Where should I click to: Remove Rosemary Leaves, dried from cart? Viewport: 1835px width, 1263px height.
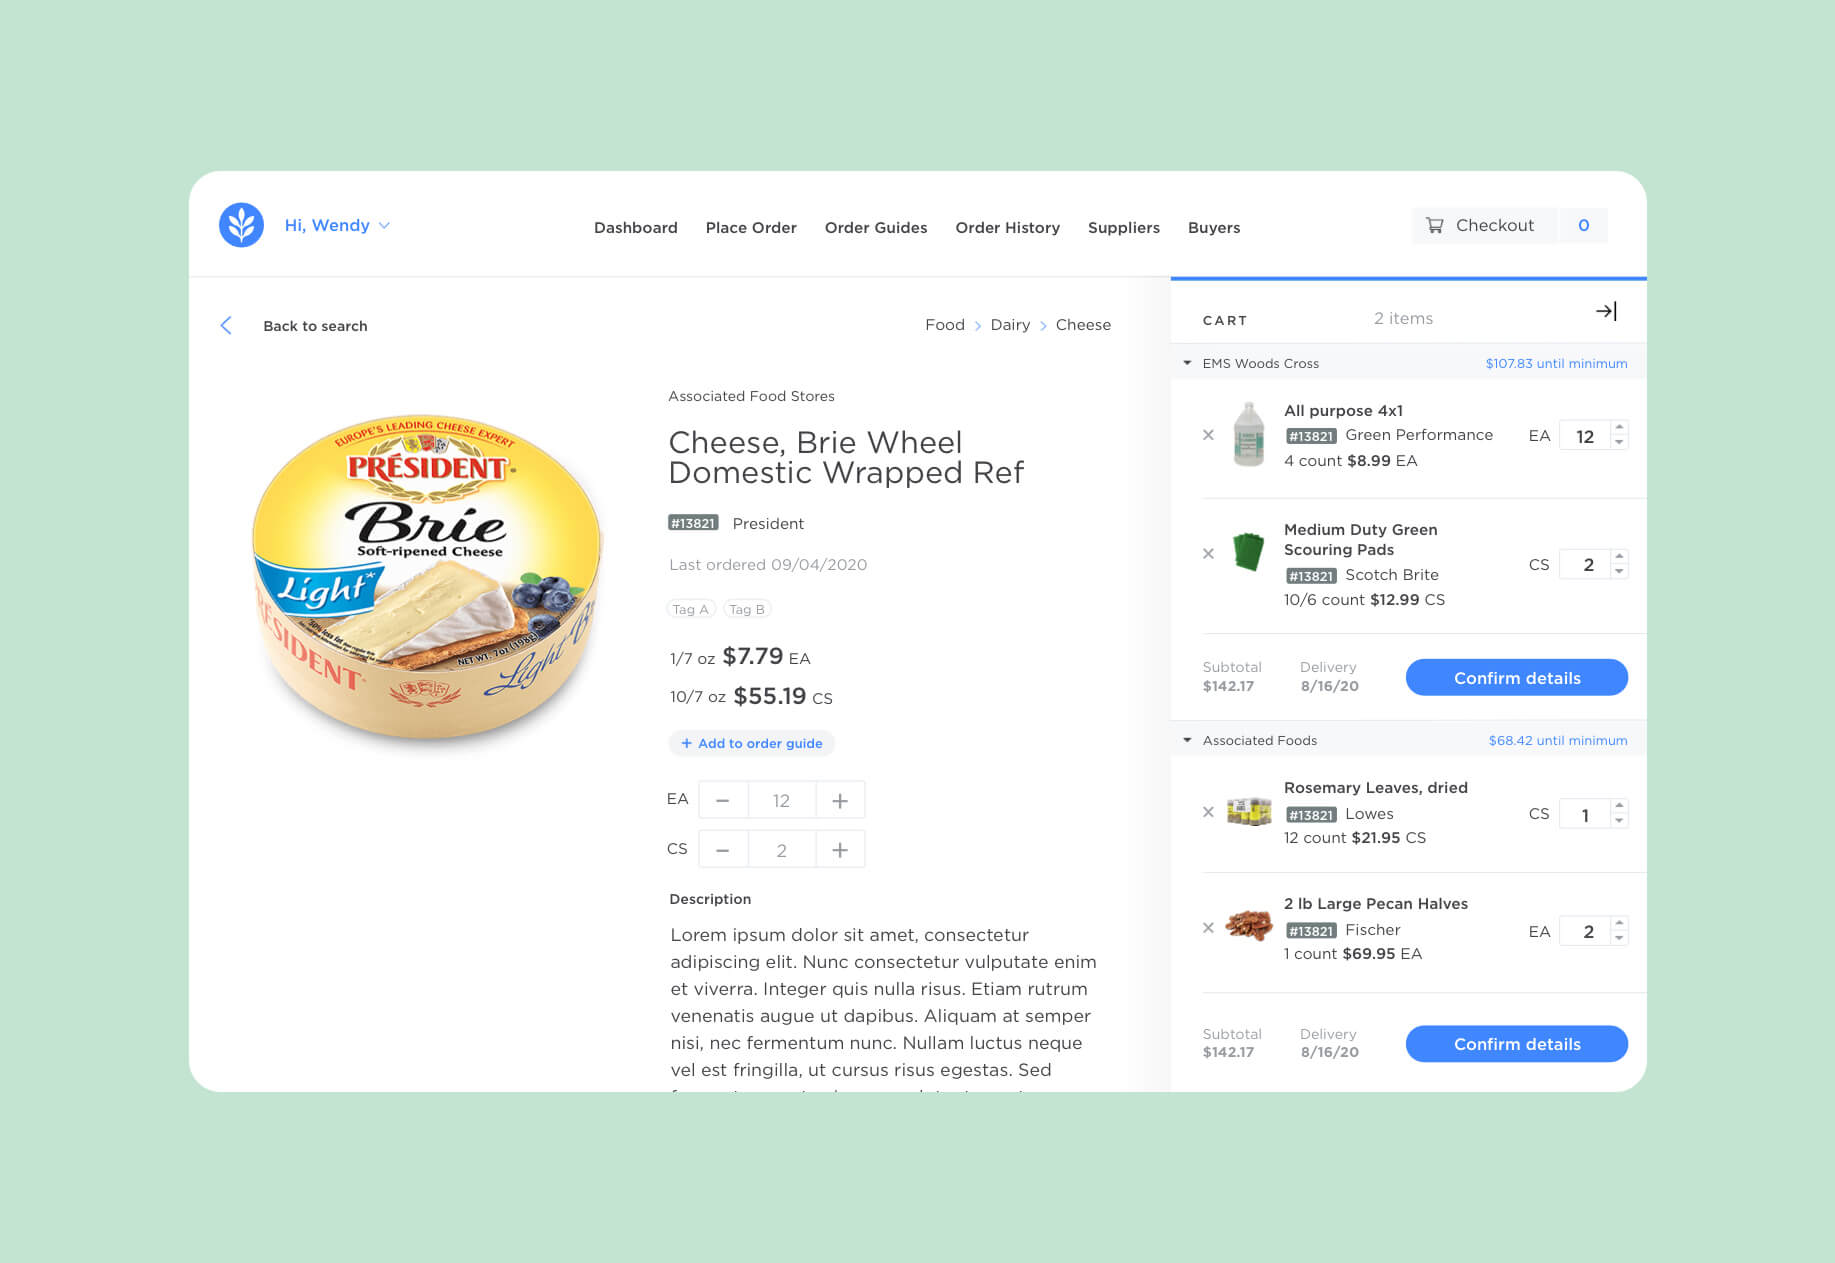[1208, 812]
